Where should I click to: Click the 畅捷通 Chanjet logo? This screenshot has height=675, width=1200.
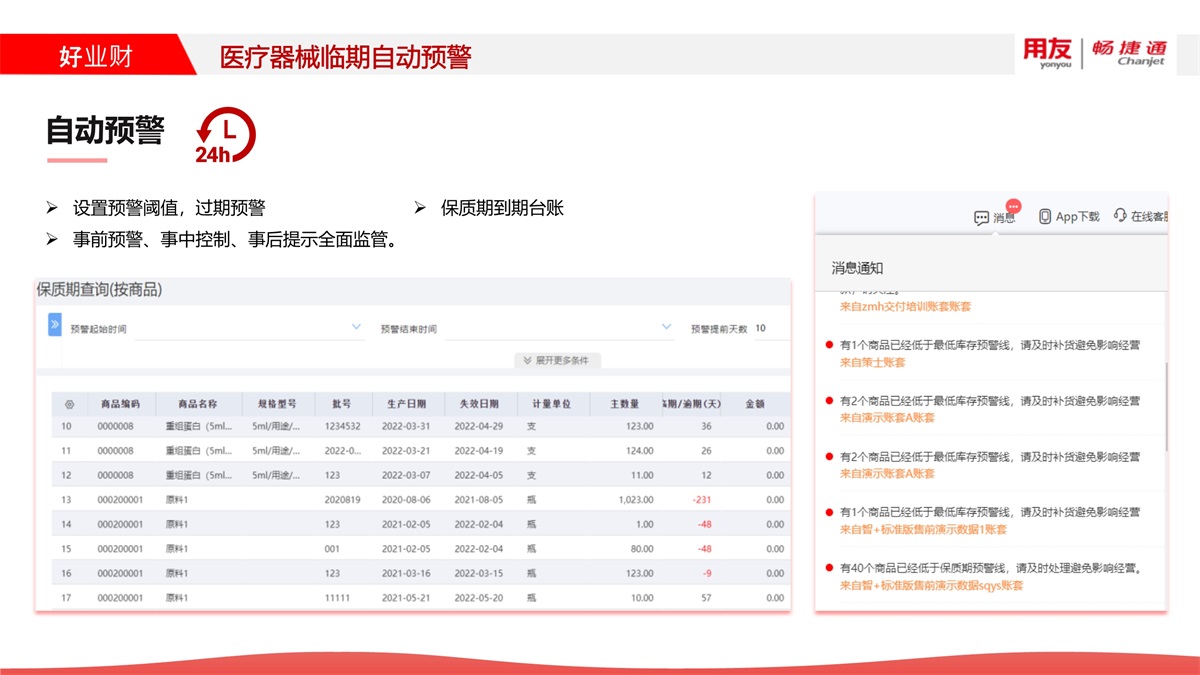pos(1128,53)
